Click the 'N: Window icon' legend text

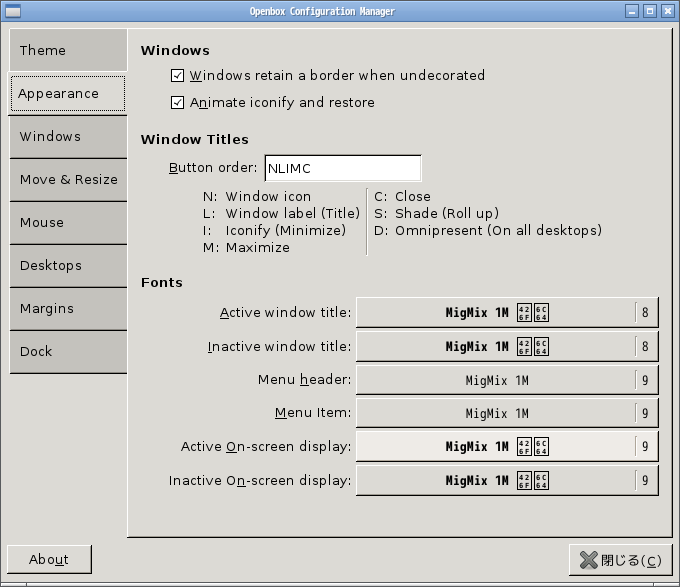pos(257,196)
